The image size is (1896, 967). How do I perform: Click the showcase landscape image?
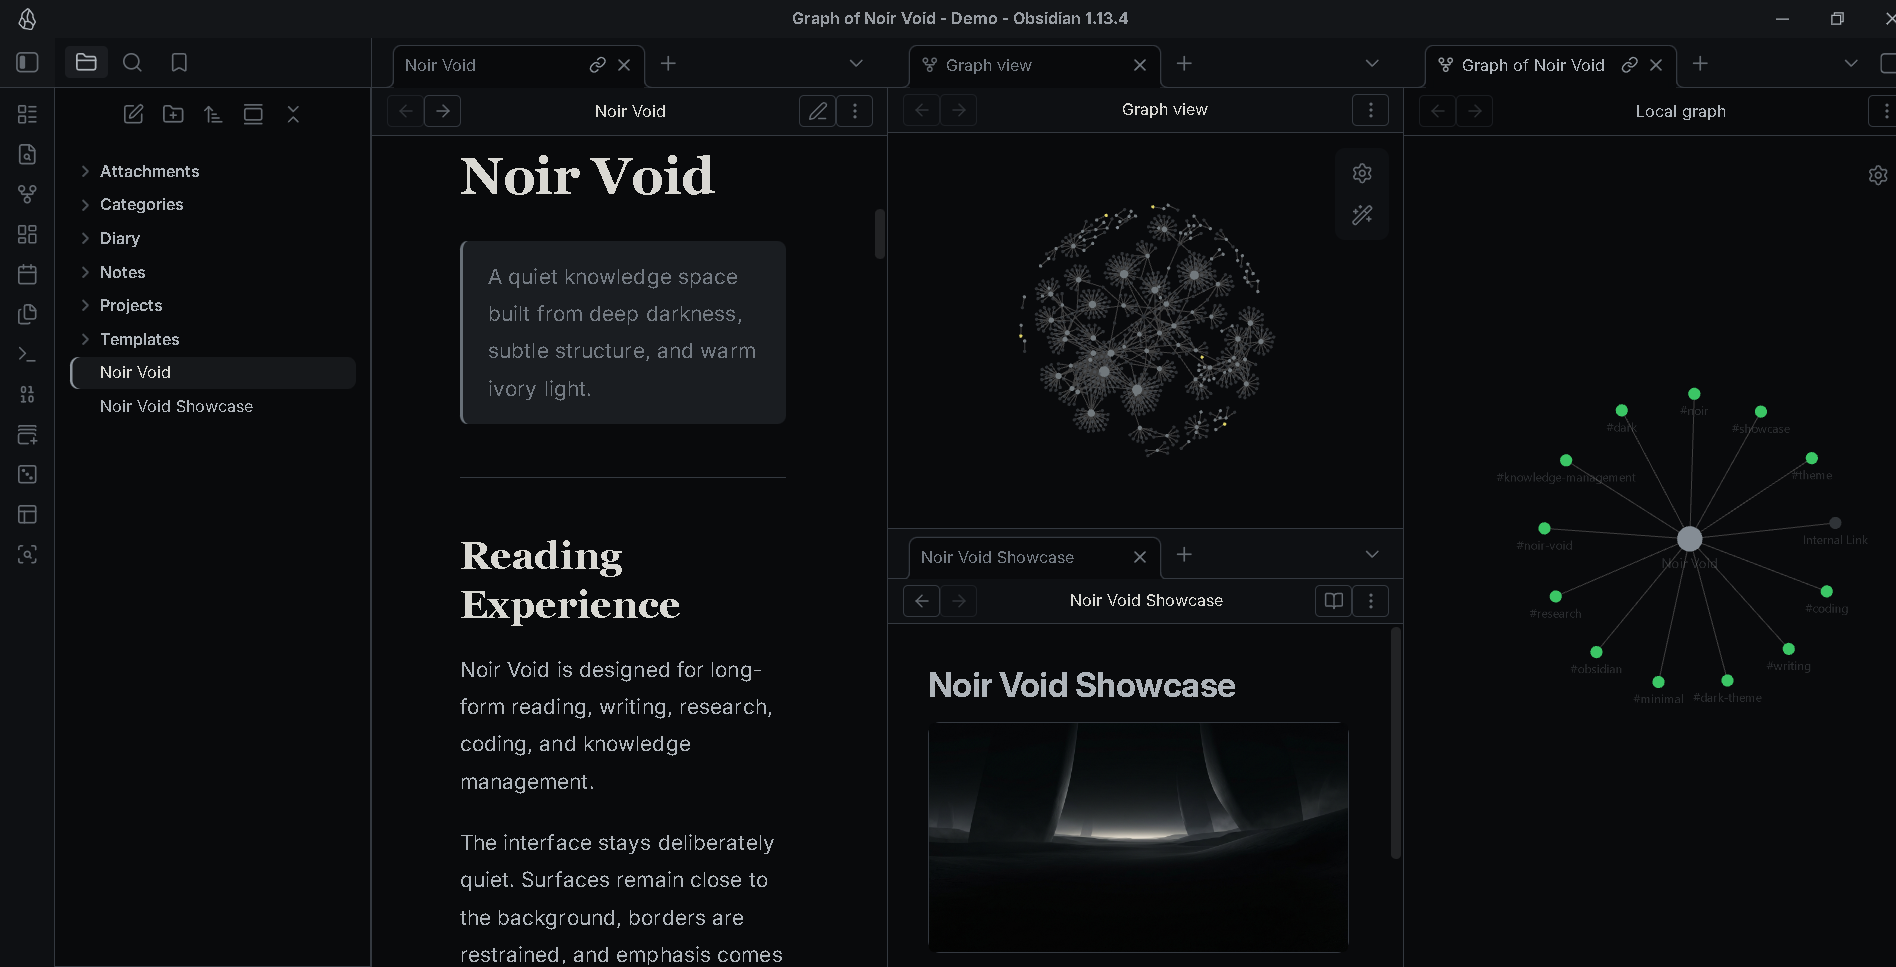point(1138,837)
